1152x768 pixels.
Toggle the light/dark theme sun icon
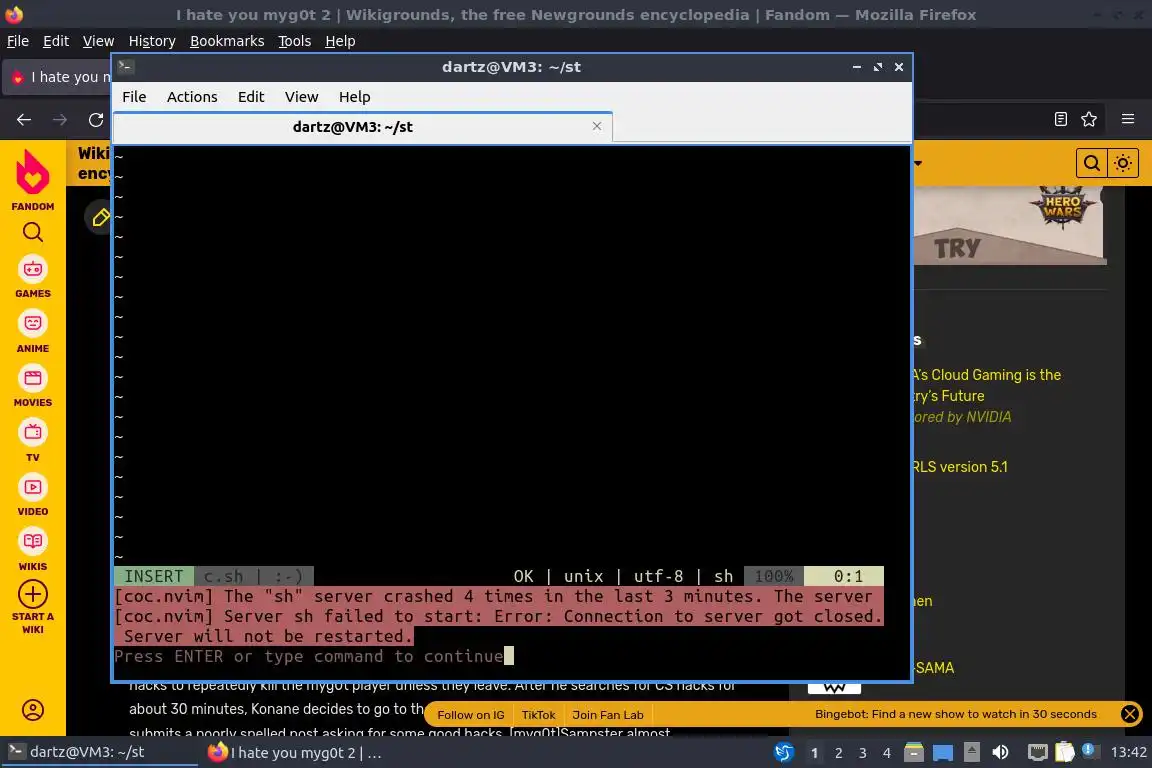1123,163
